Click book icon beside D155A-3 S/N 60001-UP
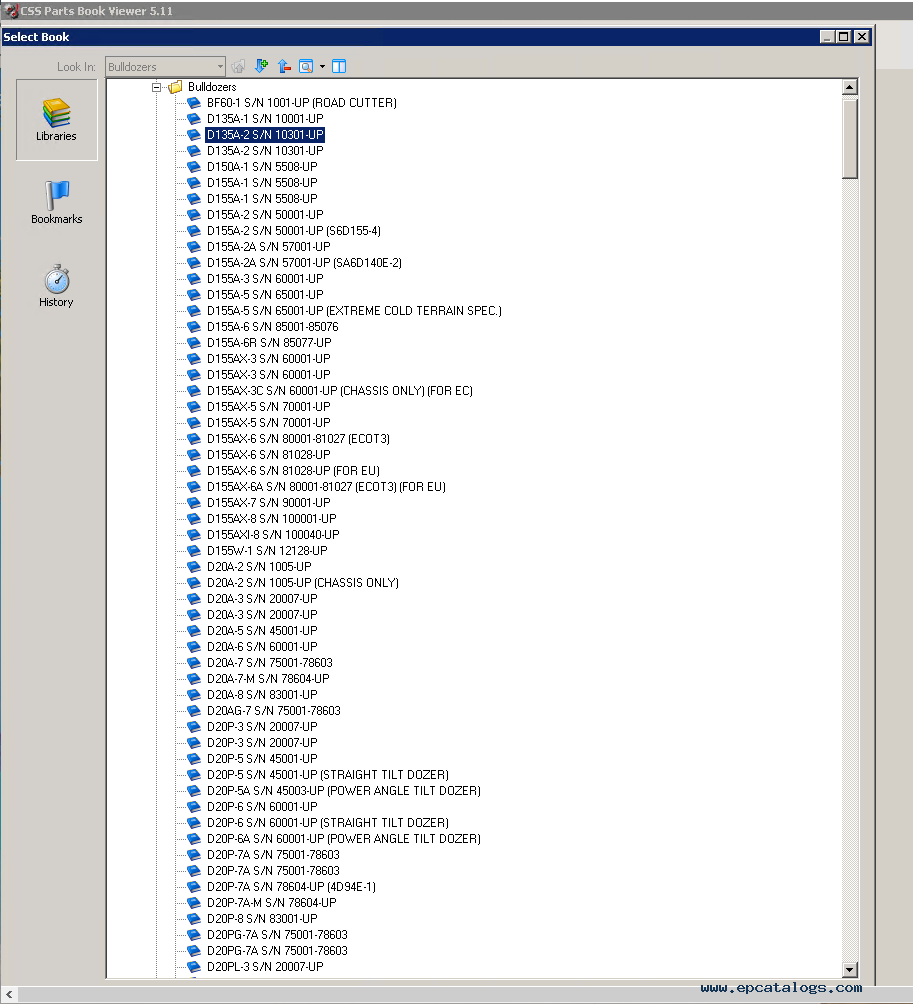Image resolution: width=913 pixels, height=1004 pixels. (193, 279)
